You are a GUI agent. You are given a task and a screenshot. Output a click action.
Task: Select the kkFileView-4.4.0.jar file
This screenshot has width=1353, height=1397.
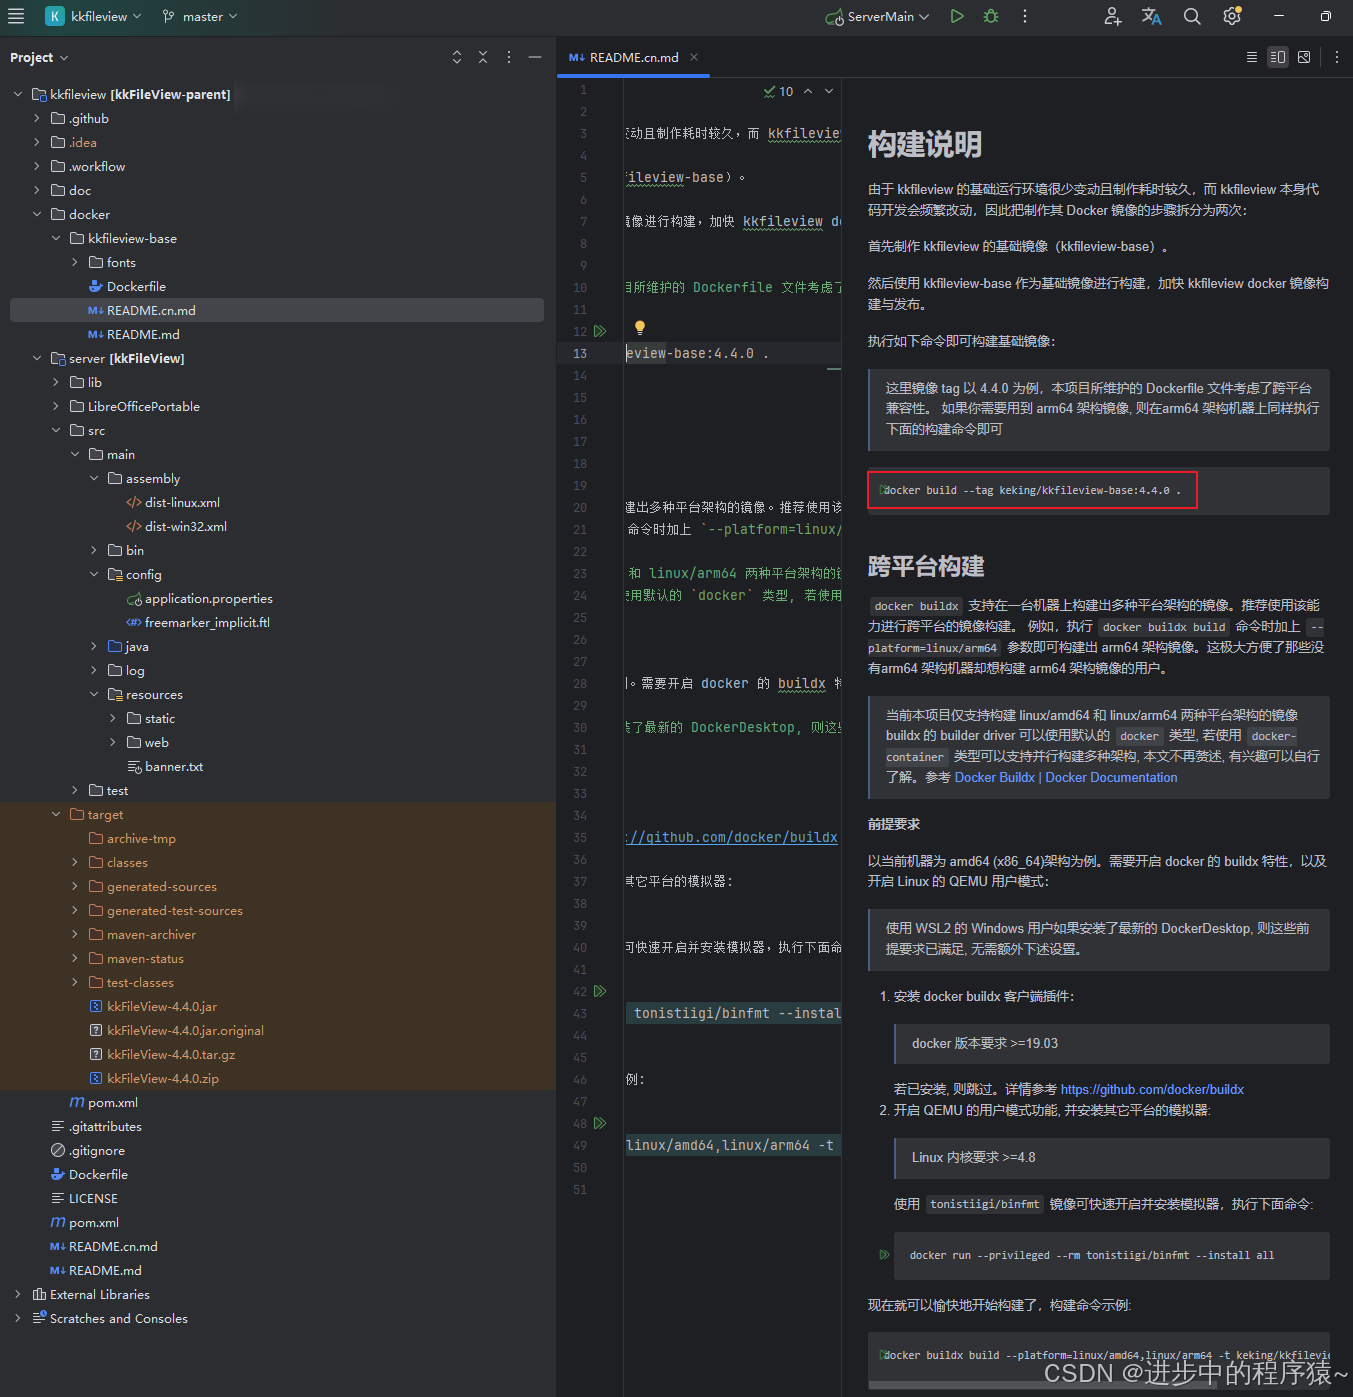[161, 1006]
